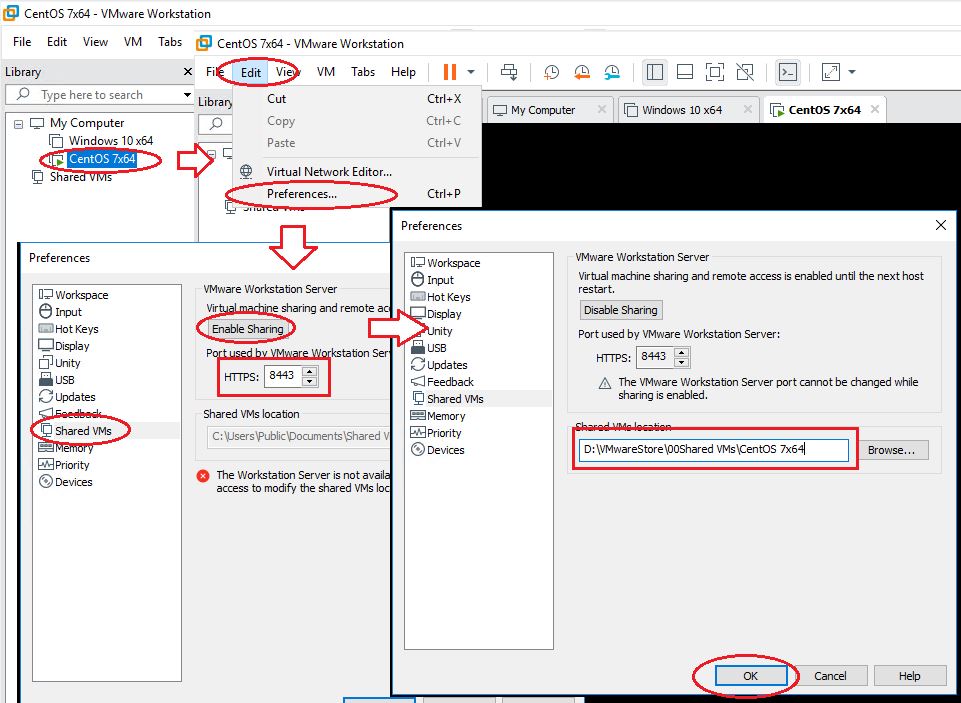Toggle the thumbnail bar view icon
Viewport: 961px width, 703px height.
pyautogui.click(x=685, y=72)
